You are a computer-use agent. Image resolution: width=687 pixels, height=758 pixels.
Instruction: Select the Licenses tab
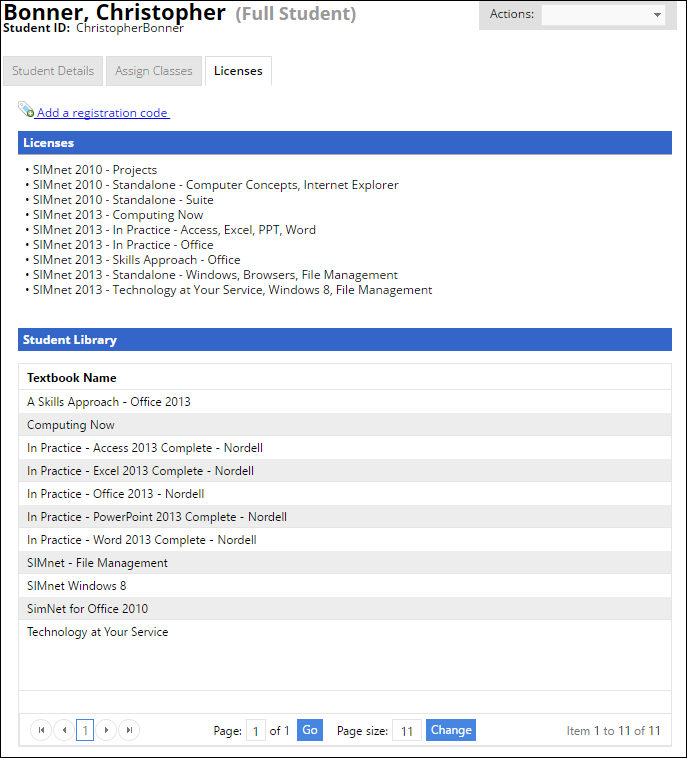pyautogui.click(x=238, y=71)
